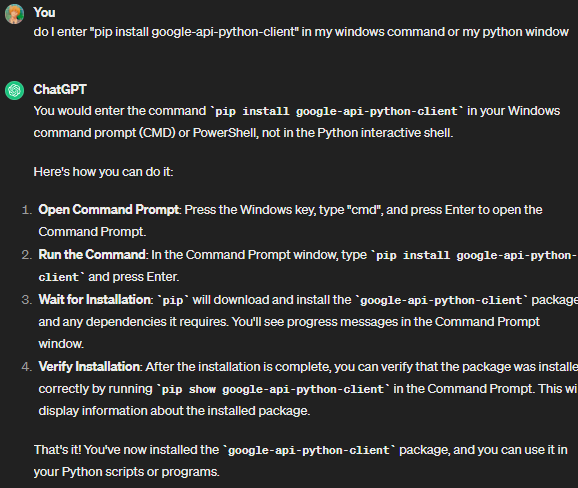
Task: Click the ChatGPT logo icon
Action: pos(14,90)
